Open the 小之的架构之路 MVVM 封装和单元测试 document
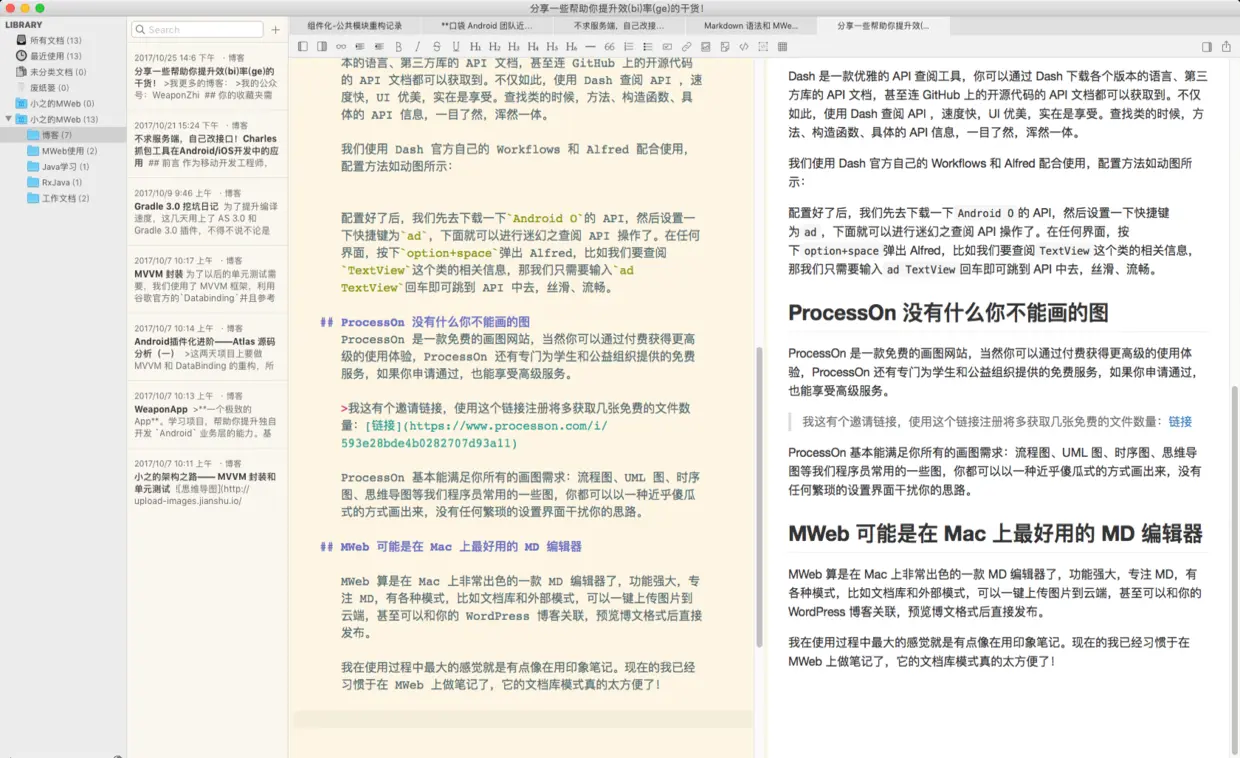The image size is (1240, 758). coord(207,483)
